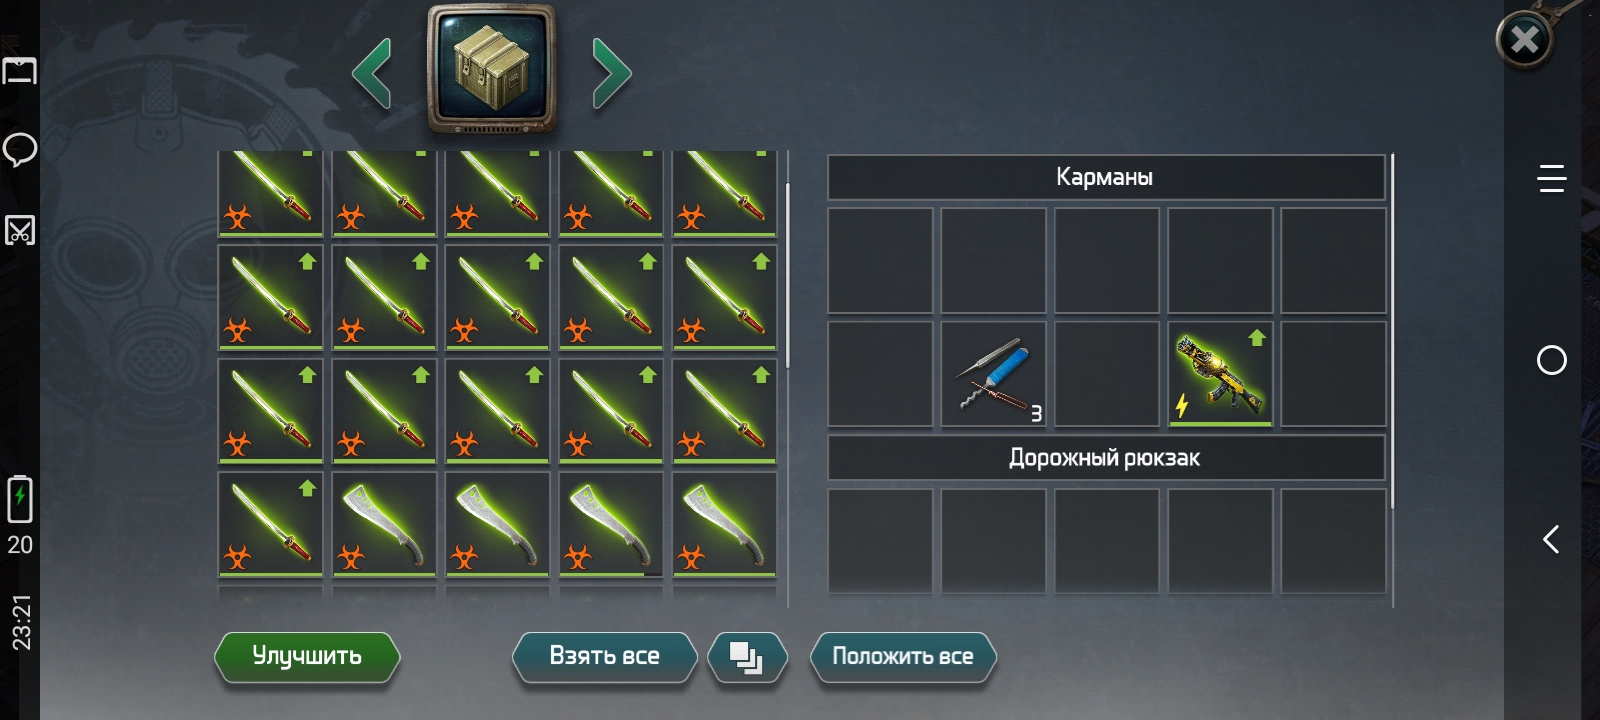Viewport: 1600px width, 720px height.
Task: Select the last machete in bottom row
Action: 724,525
